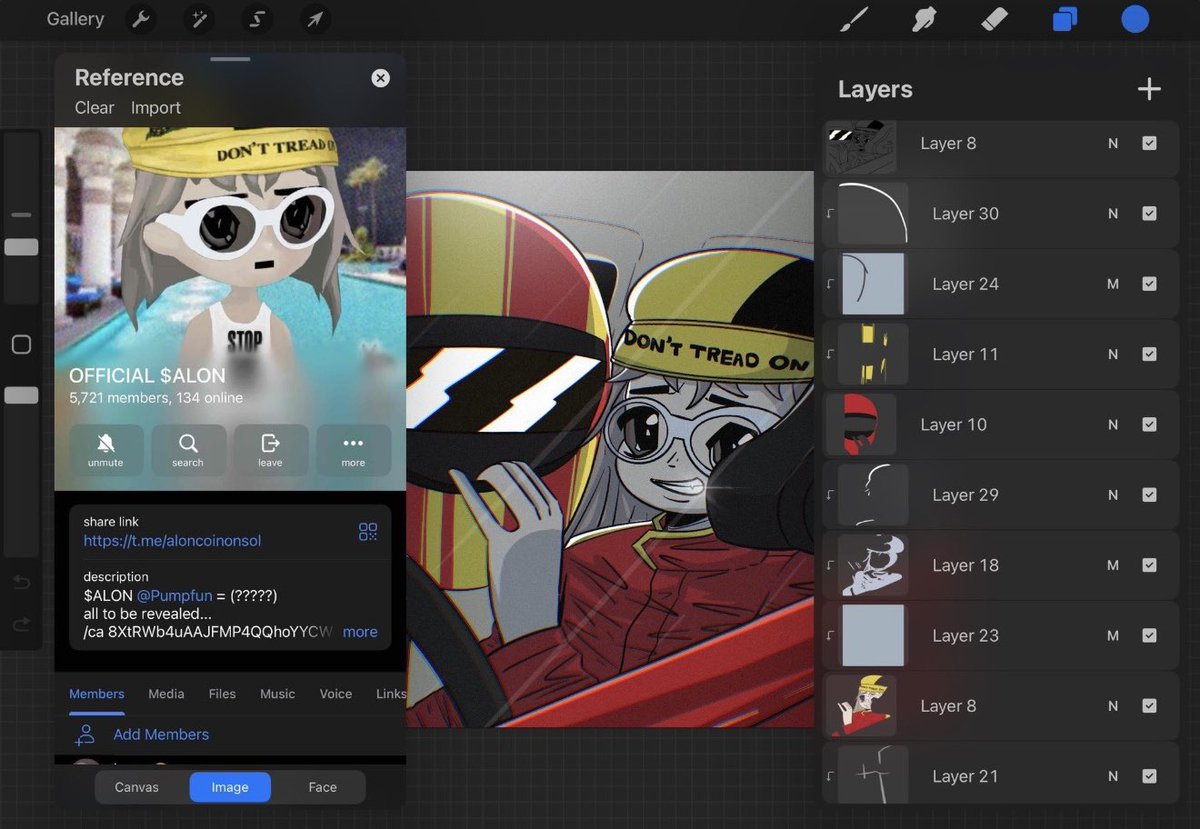The height and width of the screenshot is (829, 1200).
Task: Open the Gallery
Action: pos(75,19)
